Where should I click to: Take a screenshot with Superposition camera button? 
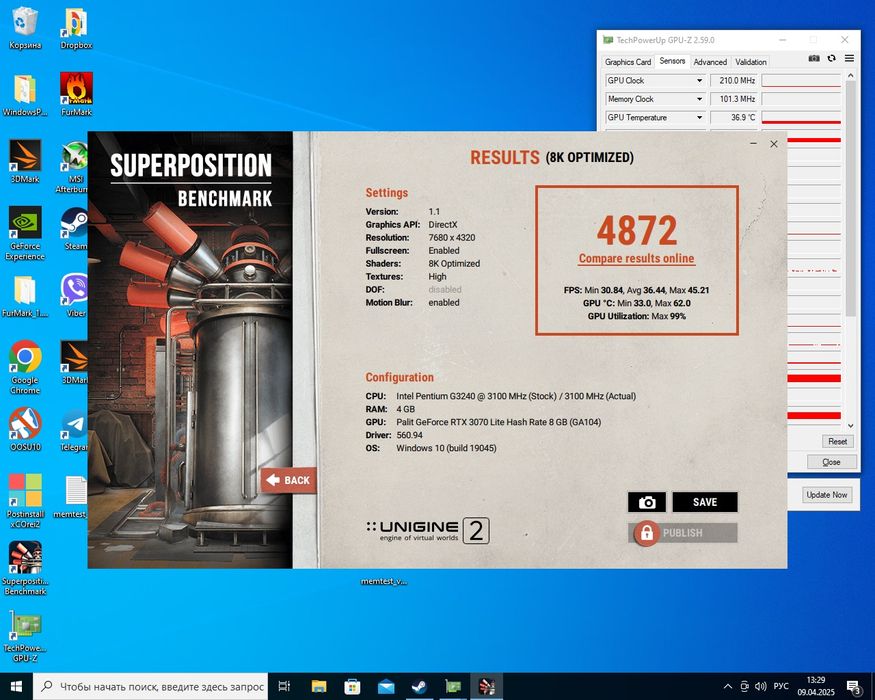646,502
